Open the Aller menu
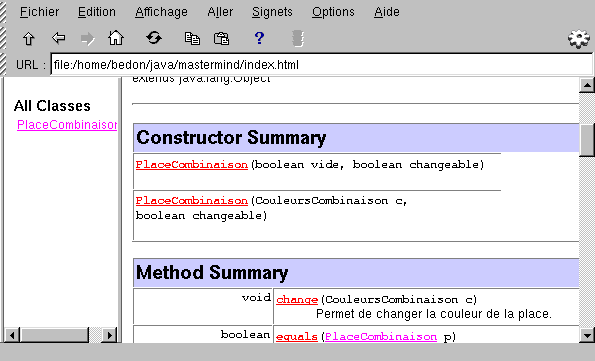This screenshot has width=595, height=361. (x=220, y=12)
